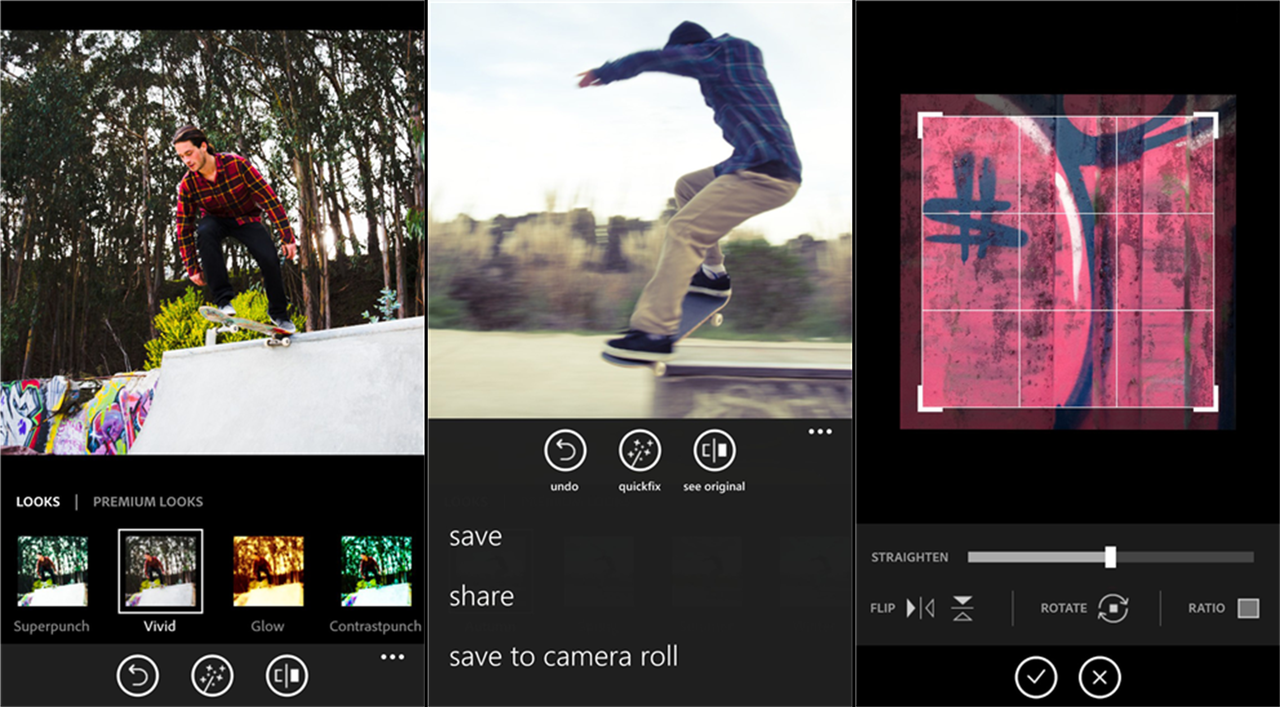Image resolution: width=1280 pixels, height=707 pixels.
Task: Choose 'share' from the menu
Action: (x=482, y=596)
